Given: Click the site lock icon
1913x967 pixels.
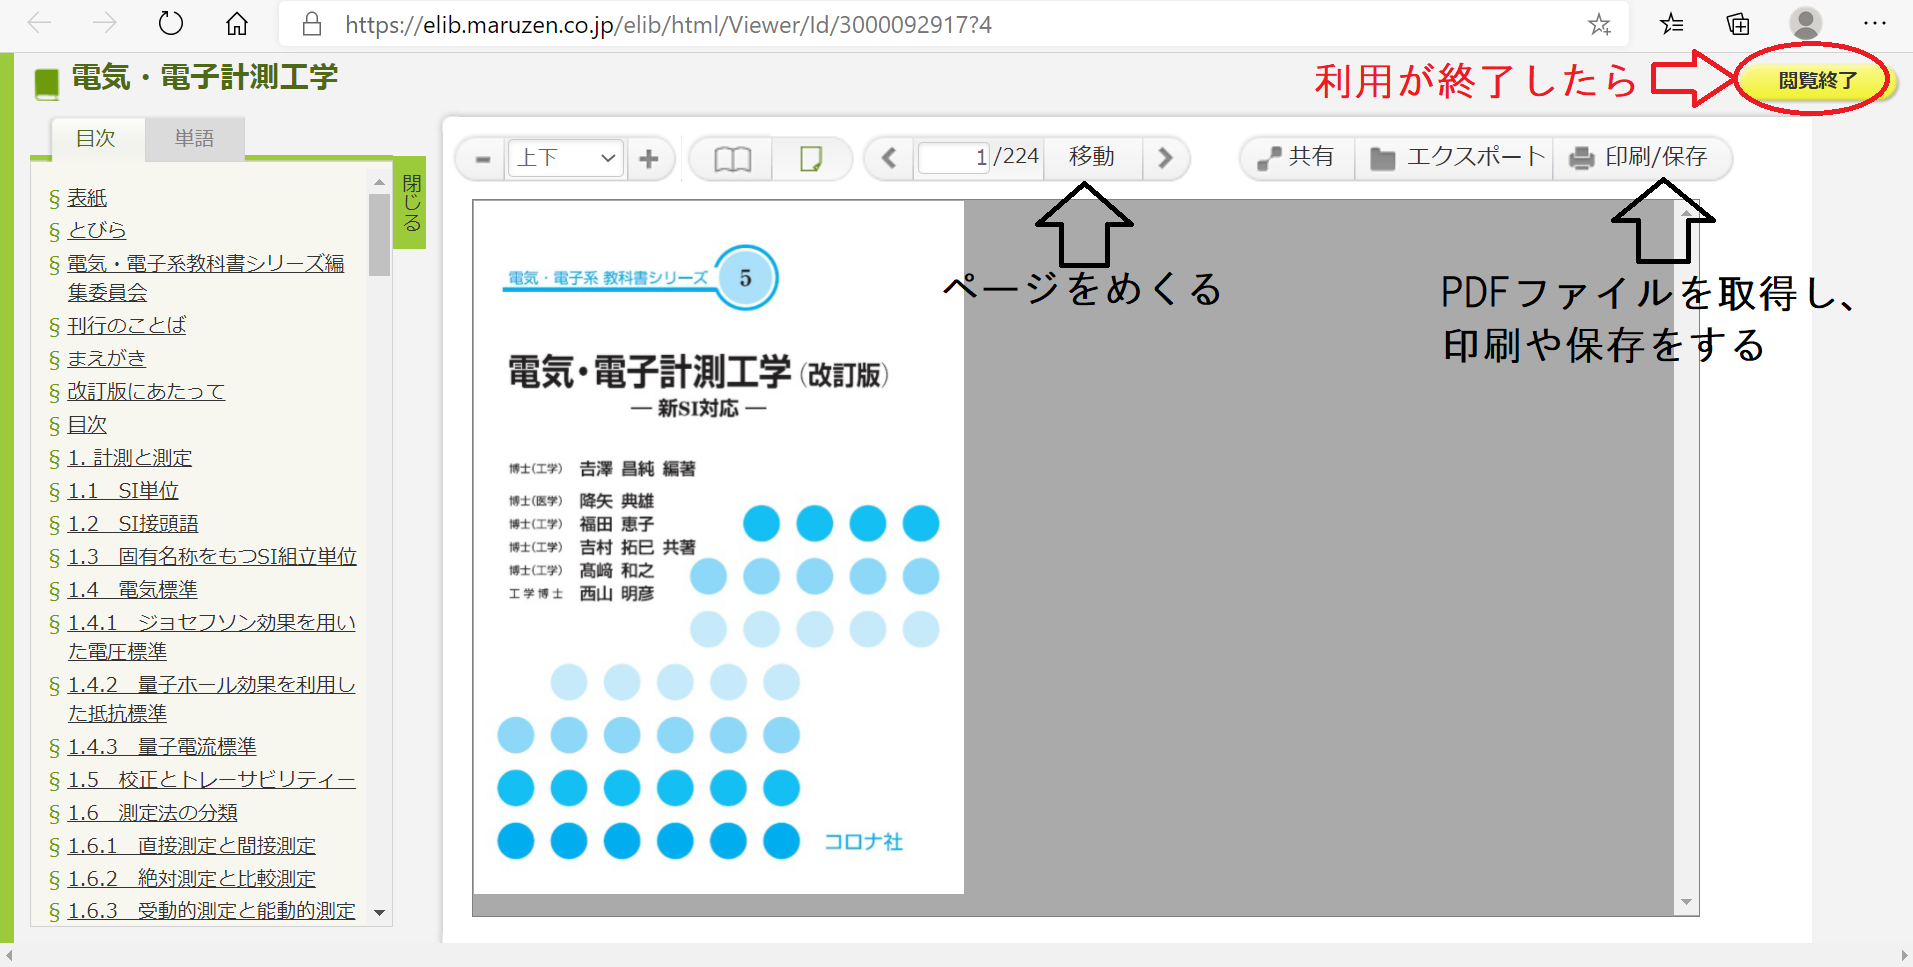Looking at the screenshot, I should click(x=312, y=24).
